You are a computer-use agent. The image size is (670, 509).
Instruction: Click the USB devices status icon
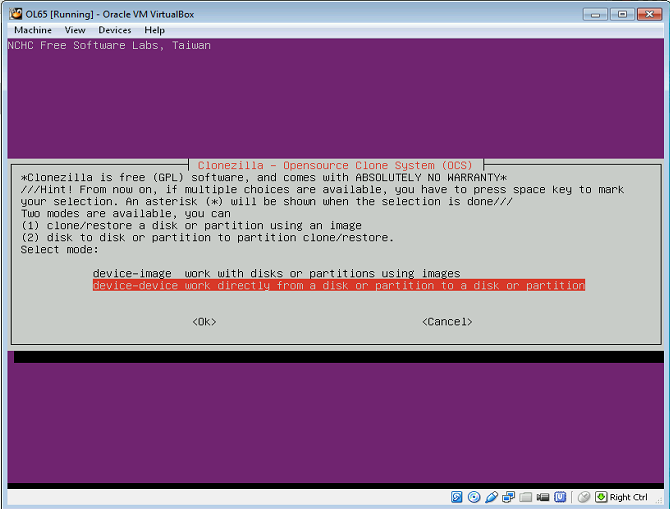click(491, 497)
